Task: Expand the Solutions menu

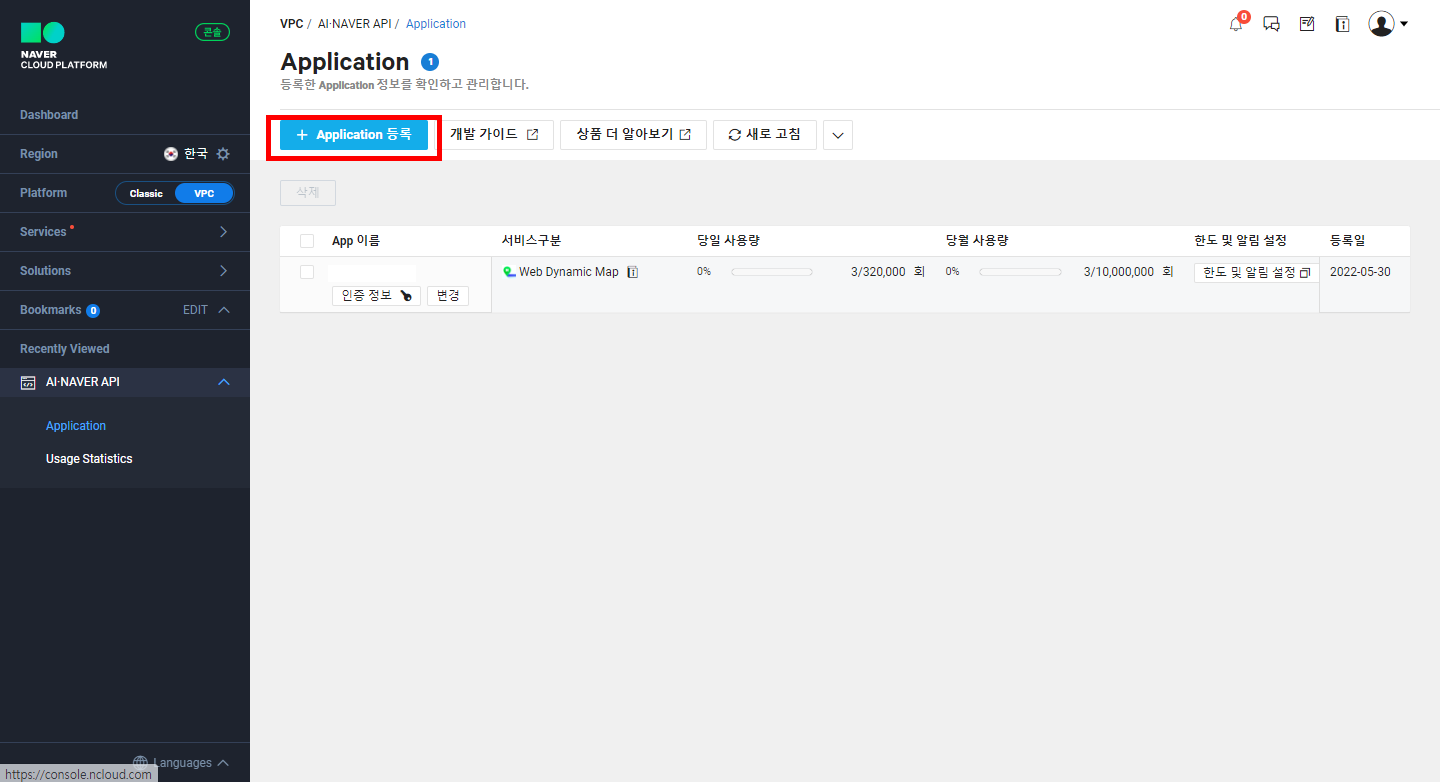Action: click(x=125, y=271)
